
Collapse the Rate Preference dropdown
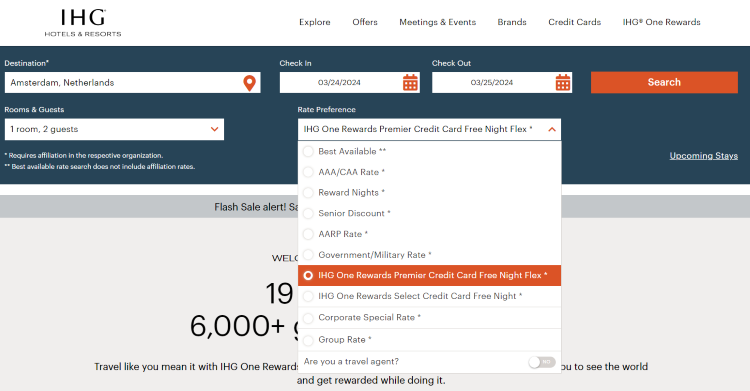coord(551,129)
